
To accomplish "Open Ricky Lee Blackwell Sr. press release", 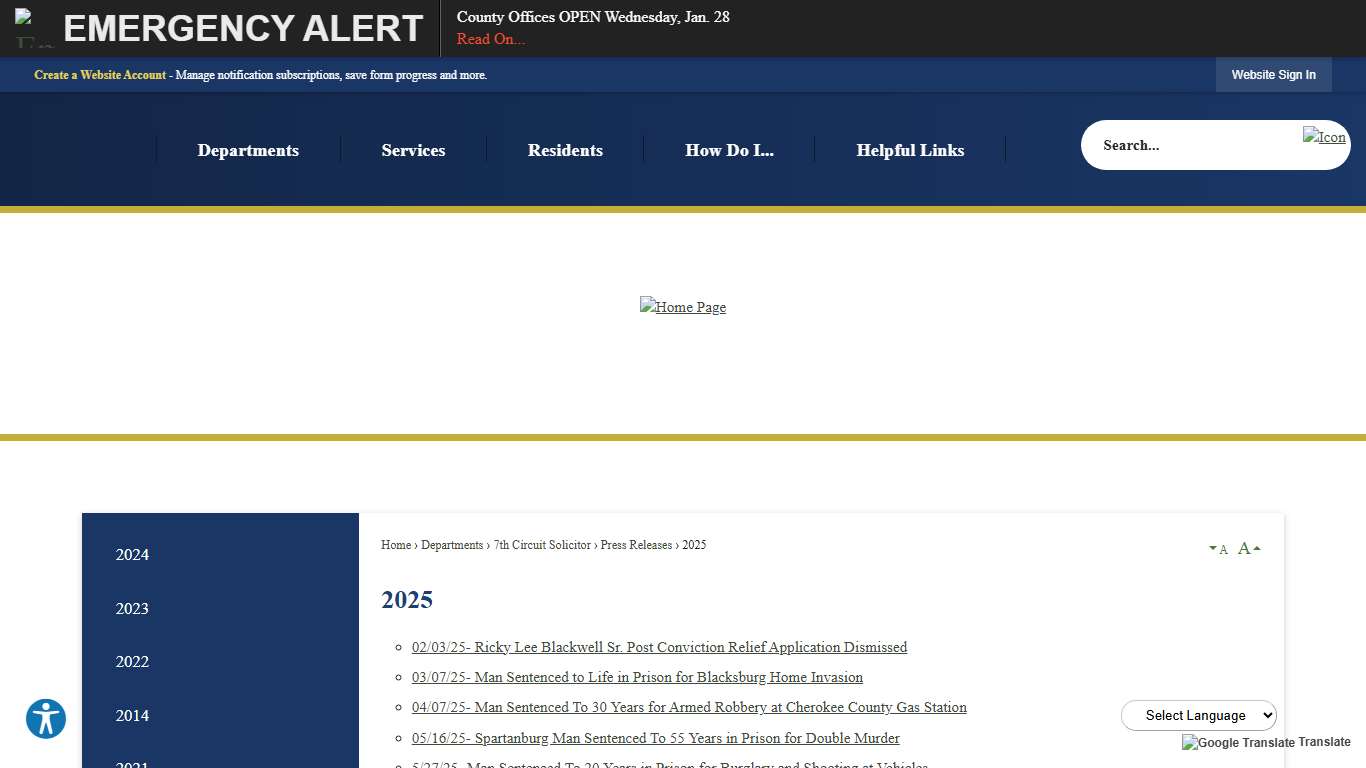I will tap(659, 647).
